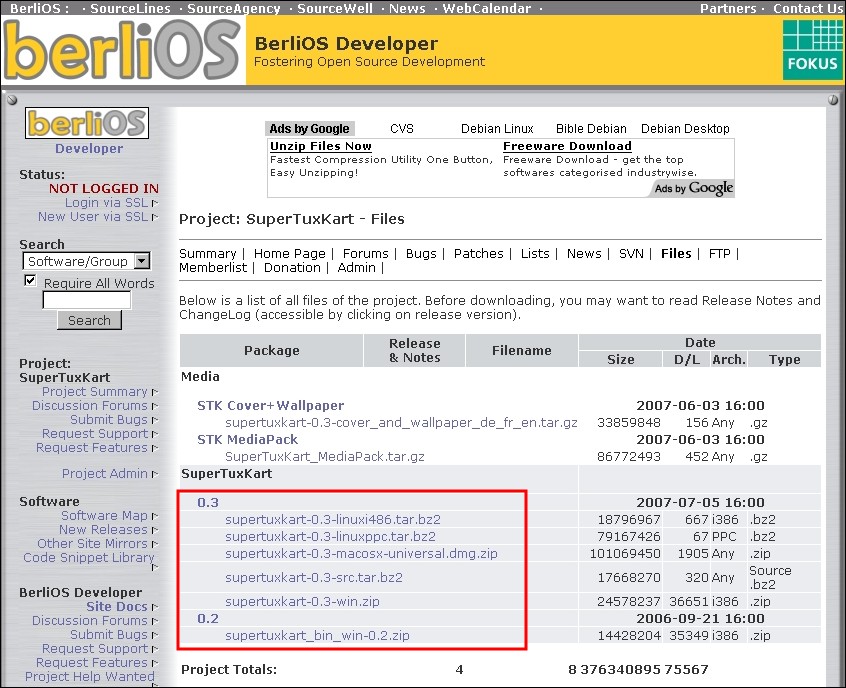This screenshot has height=688, width=846.
Task: Open STK Cover+Wallpaper release notes
Action: point(270,406)
